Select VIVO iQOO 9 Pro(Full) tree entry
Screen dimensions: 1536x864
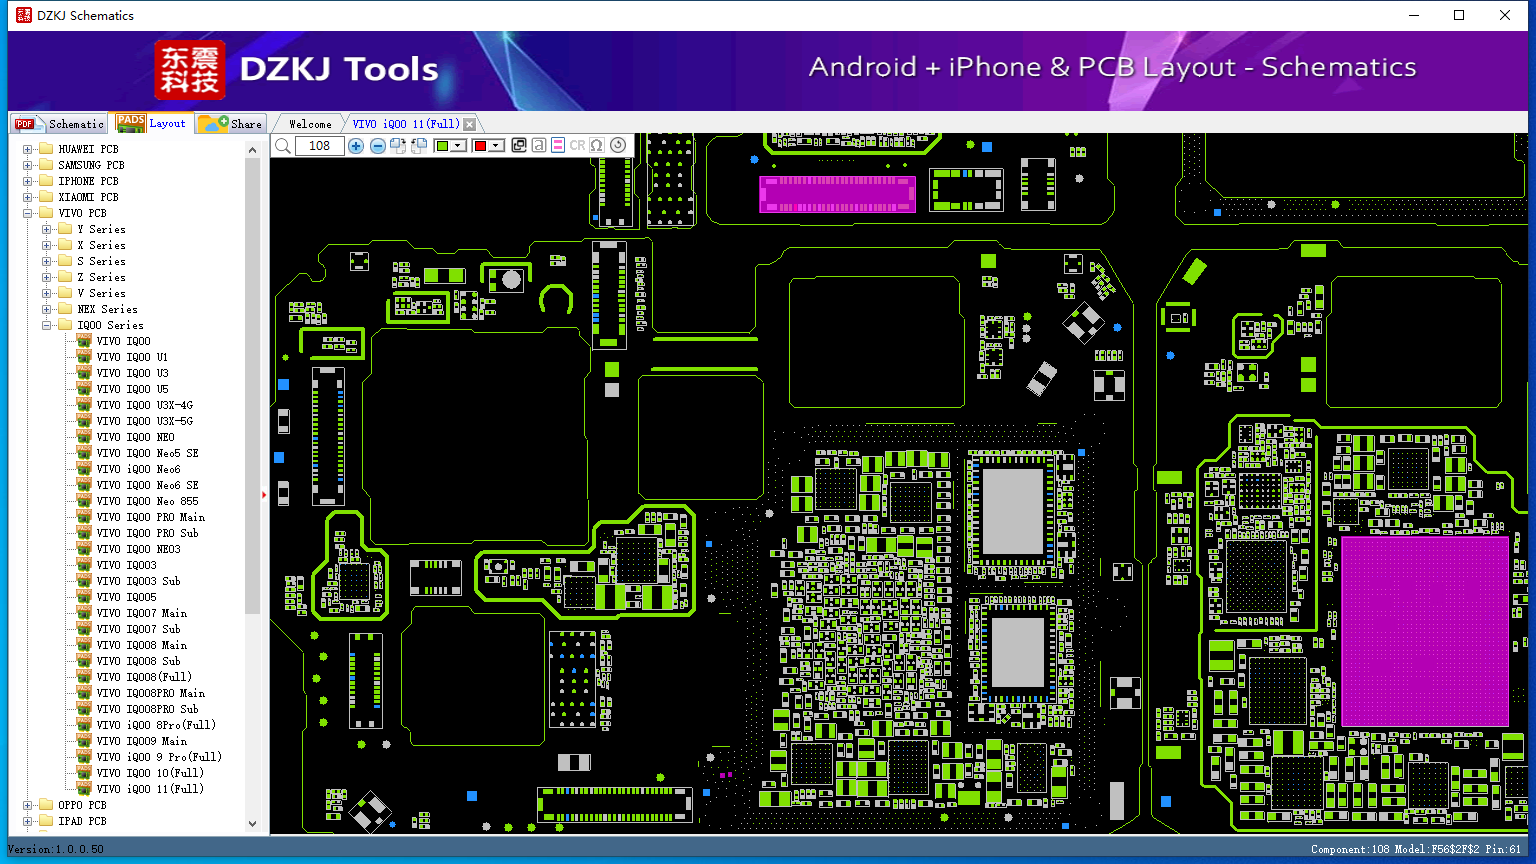coord(159,757)
